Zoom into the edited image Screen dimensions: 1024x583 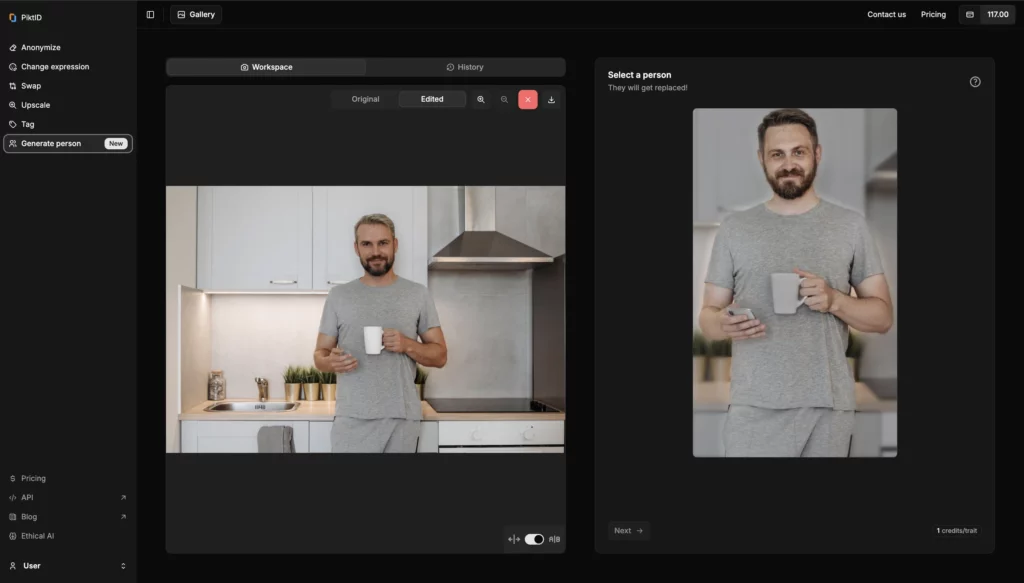click(481, 99)
